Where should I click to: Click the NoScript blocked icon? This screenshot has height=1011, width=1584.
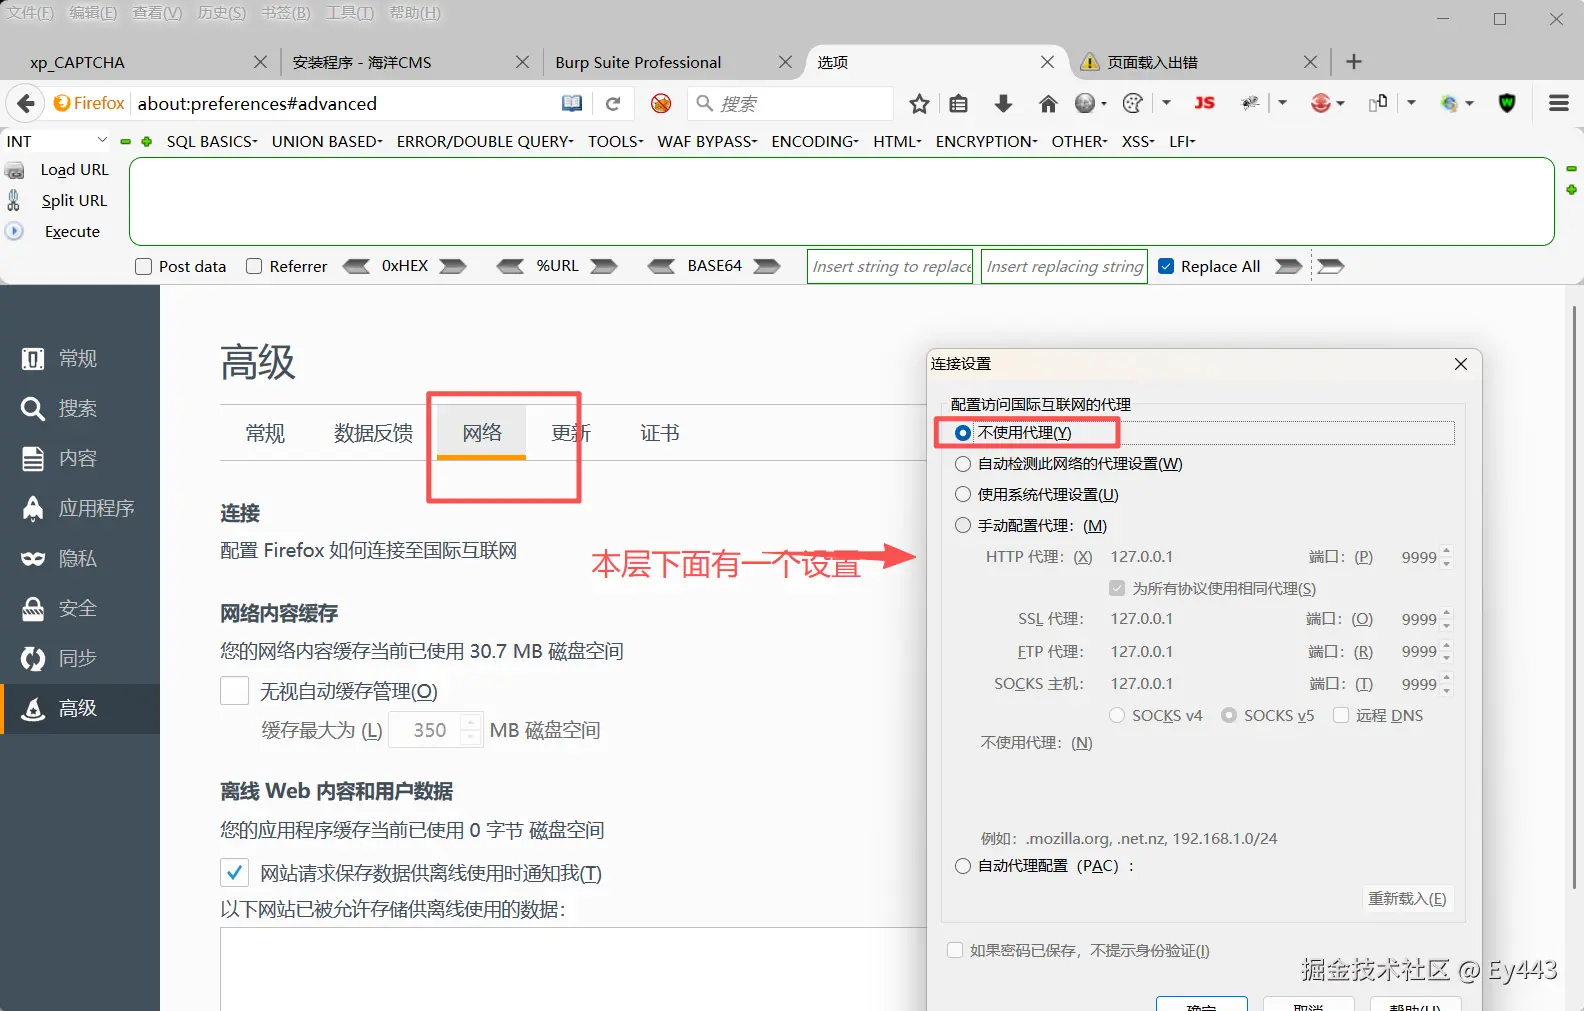[661, 103]
